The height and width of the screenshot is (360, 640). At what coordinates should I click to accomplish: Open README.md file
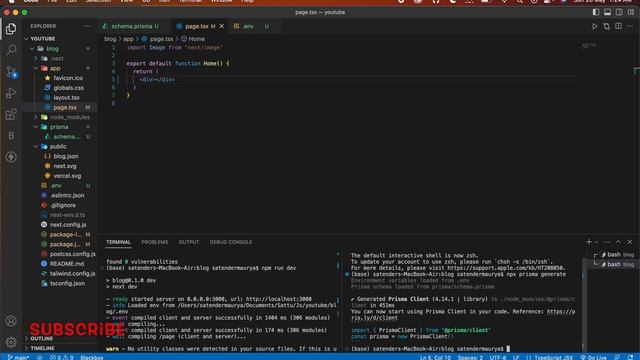coord(67,264)
